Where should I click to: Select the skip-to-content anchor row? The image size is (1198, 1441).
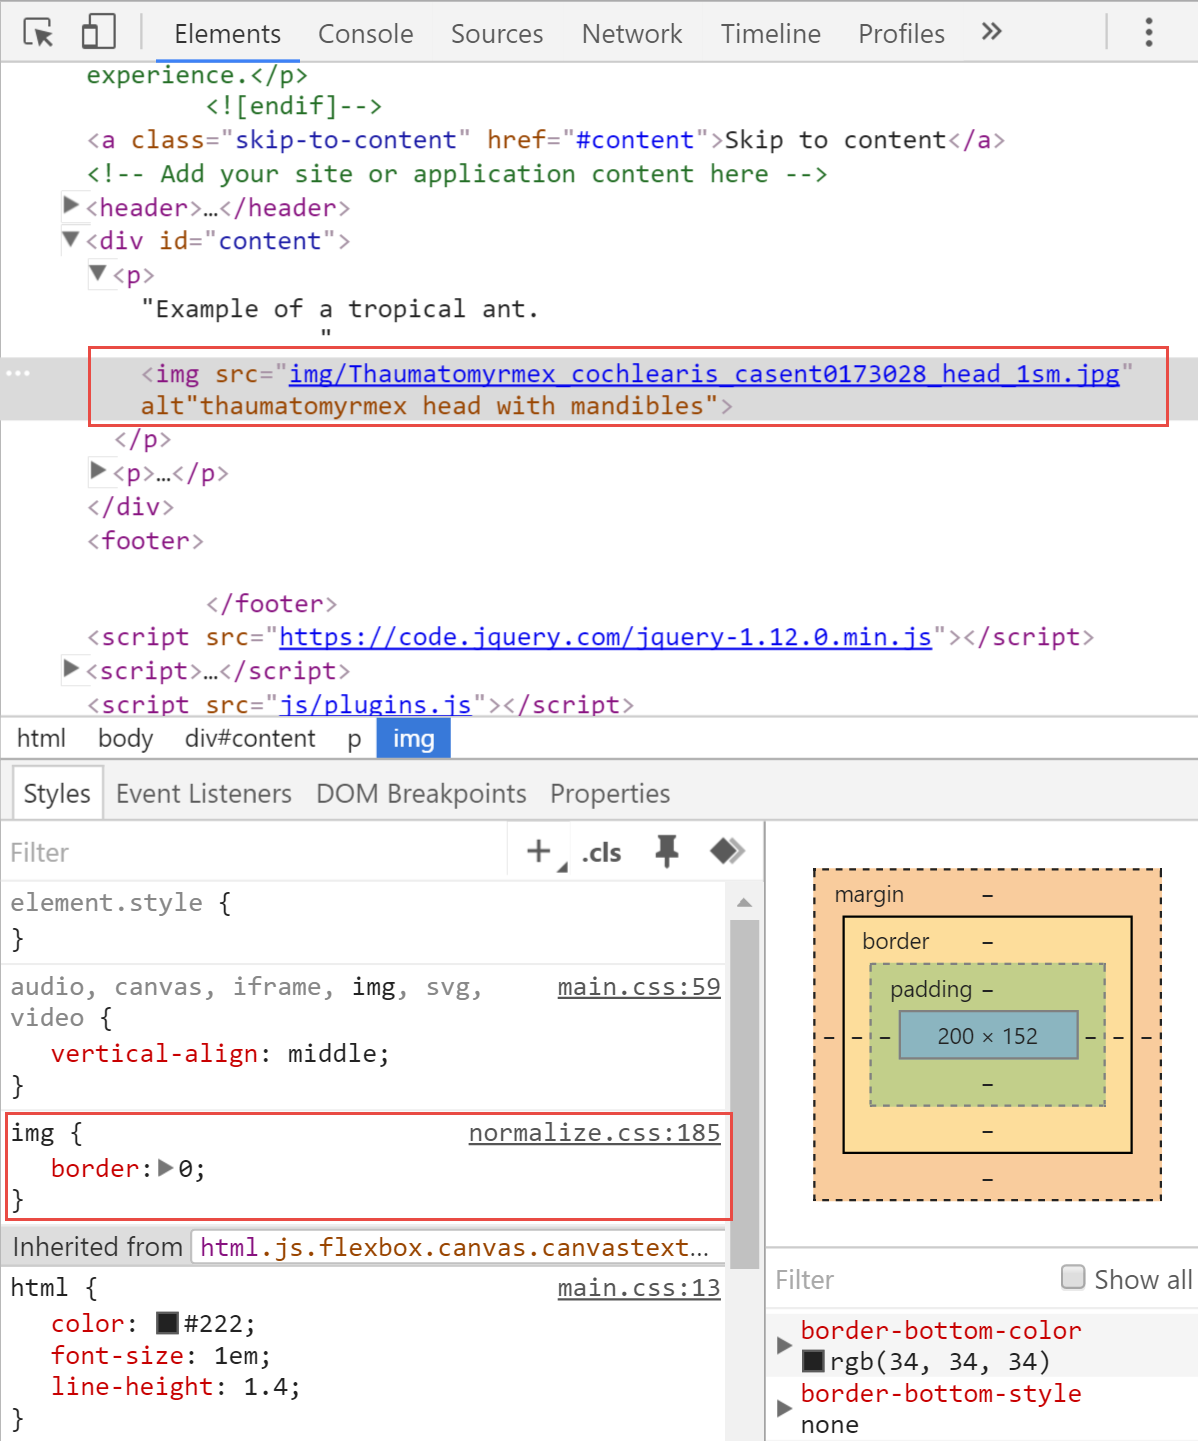pos(546,140)
